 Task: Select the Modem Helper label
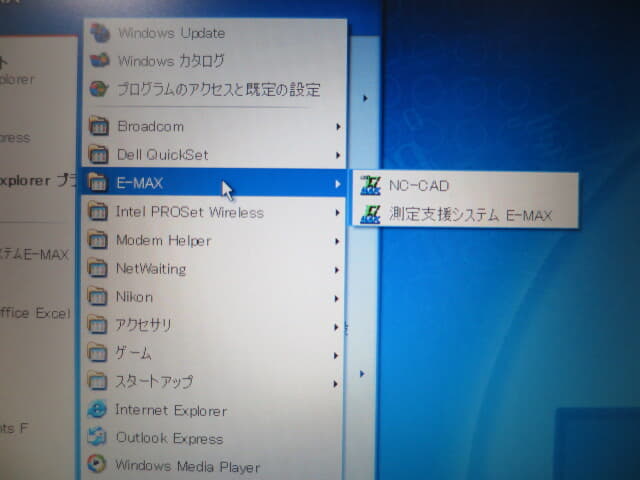164,240
